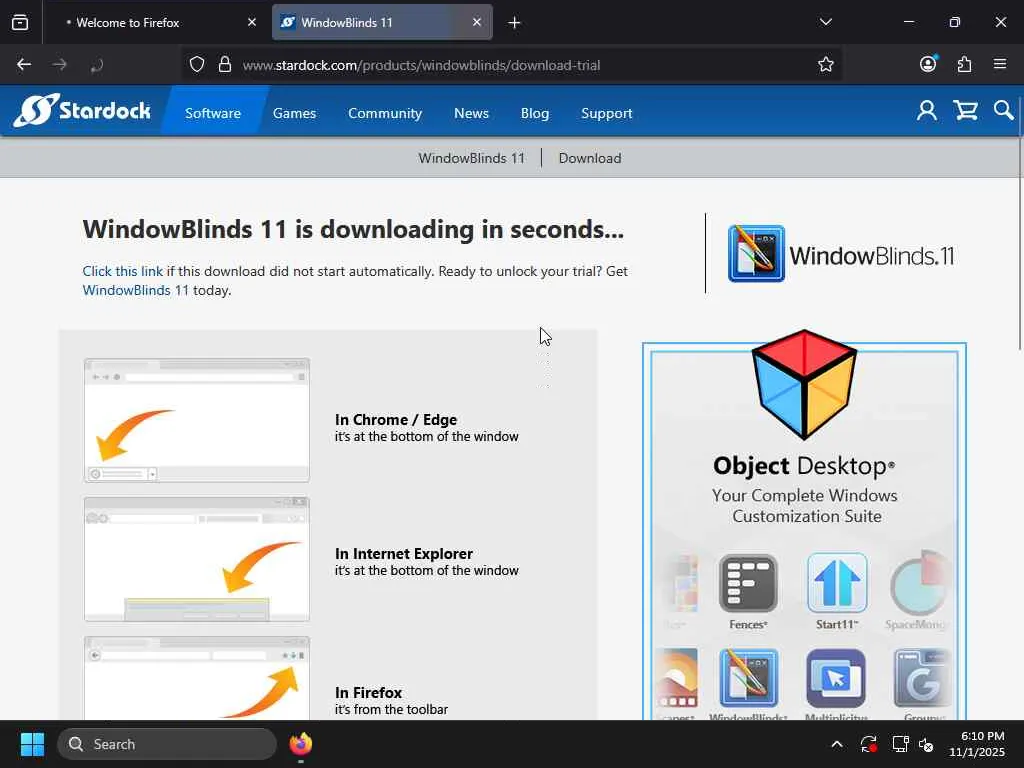Click the Firefox taskbar icon
This screenshot has height=768, width=1024.
tap(300, 744)
